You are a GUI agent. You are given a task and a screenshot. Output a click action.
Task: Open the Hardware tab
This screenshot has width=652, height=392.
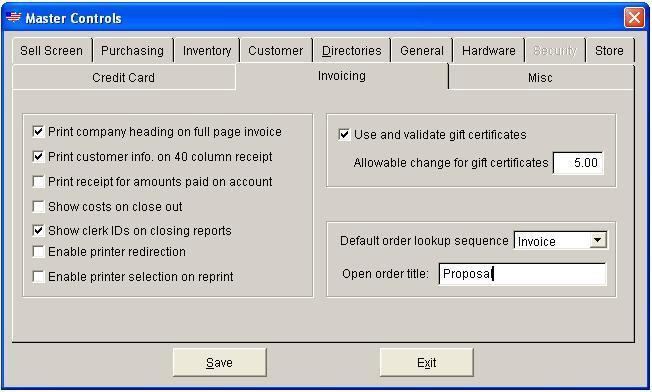[x=489, y=51]
